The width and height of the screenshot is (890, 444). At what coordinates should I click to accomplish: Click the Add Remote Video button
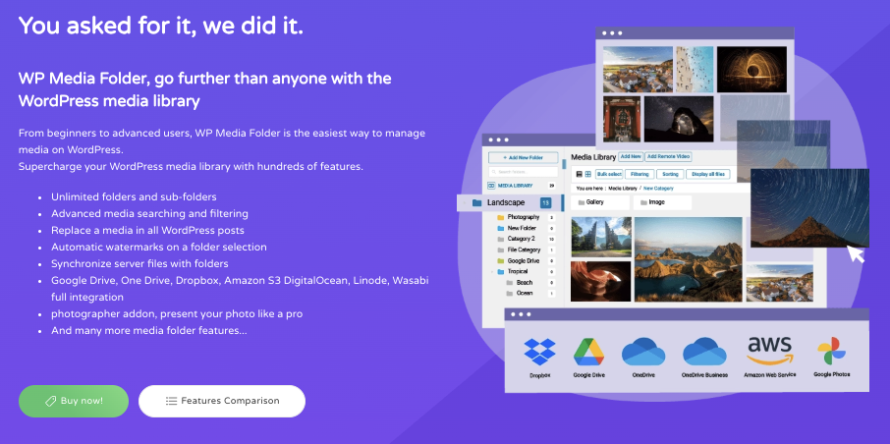tap(668, 157)
